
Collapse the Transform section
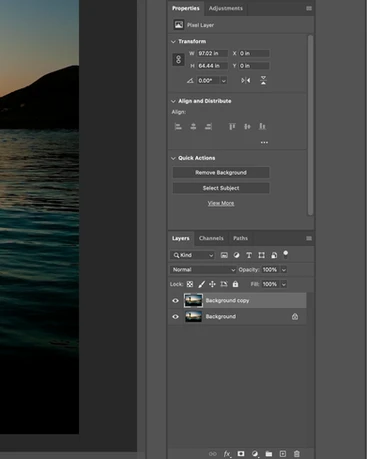pyautogui.click(x=173, y=42)
